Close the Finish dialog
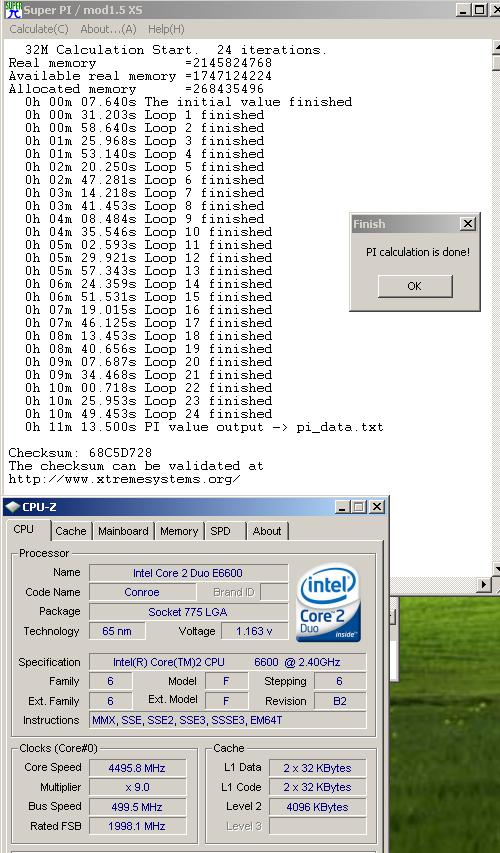This screenshot has height=853, width=500. (467, 224)
